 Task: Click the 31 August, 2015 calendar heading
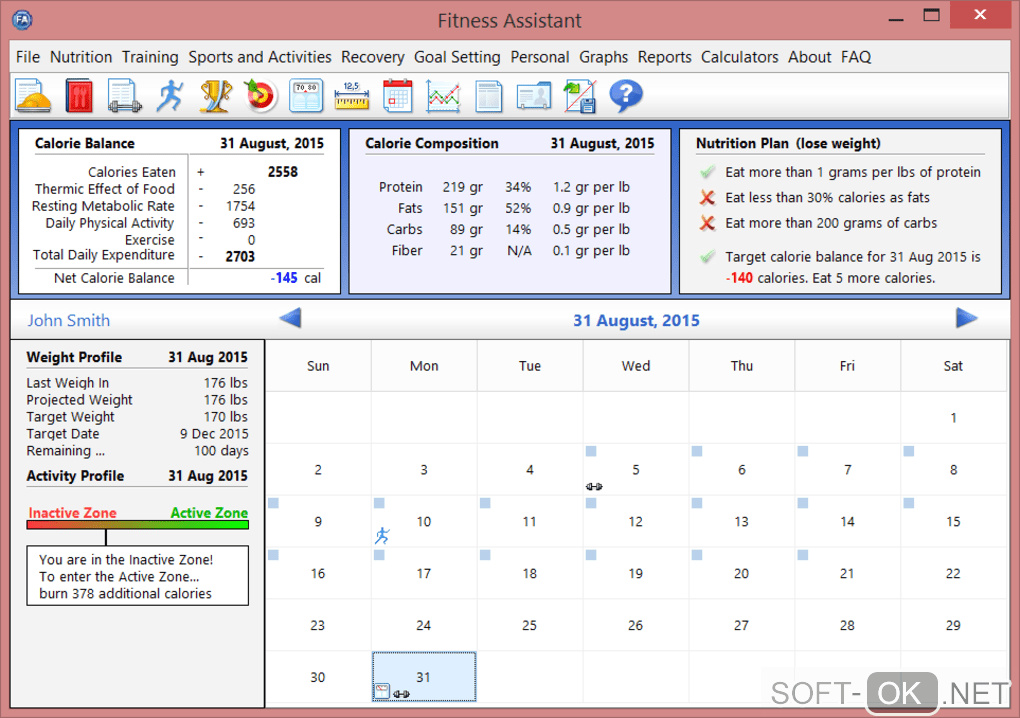click(x=636, y=321)
